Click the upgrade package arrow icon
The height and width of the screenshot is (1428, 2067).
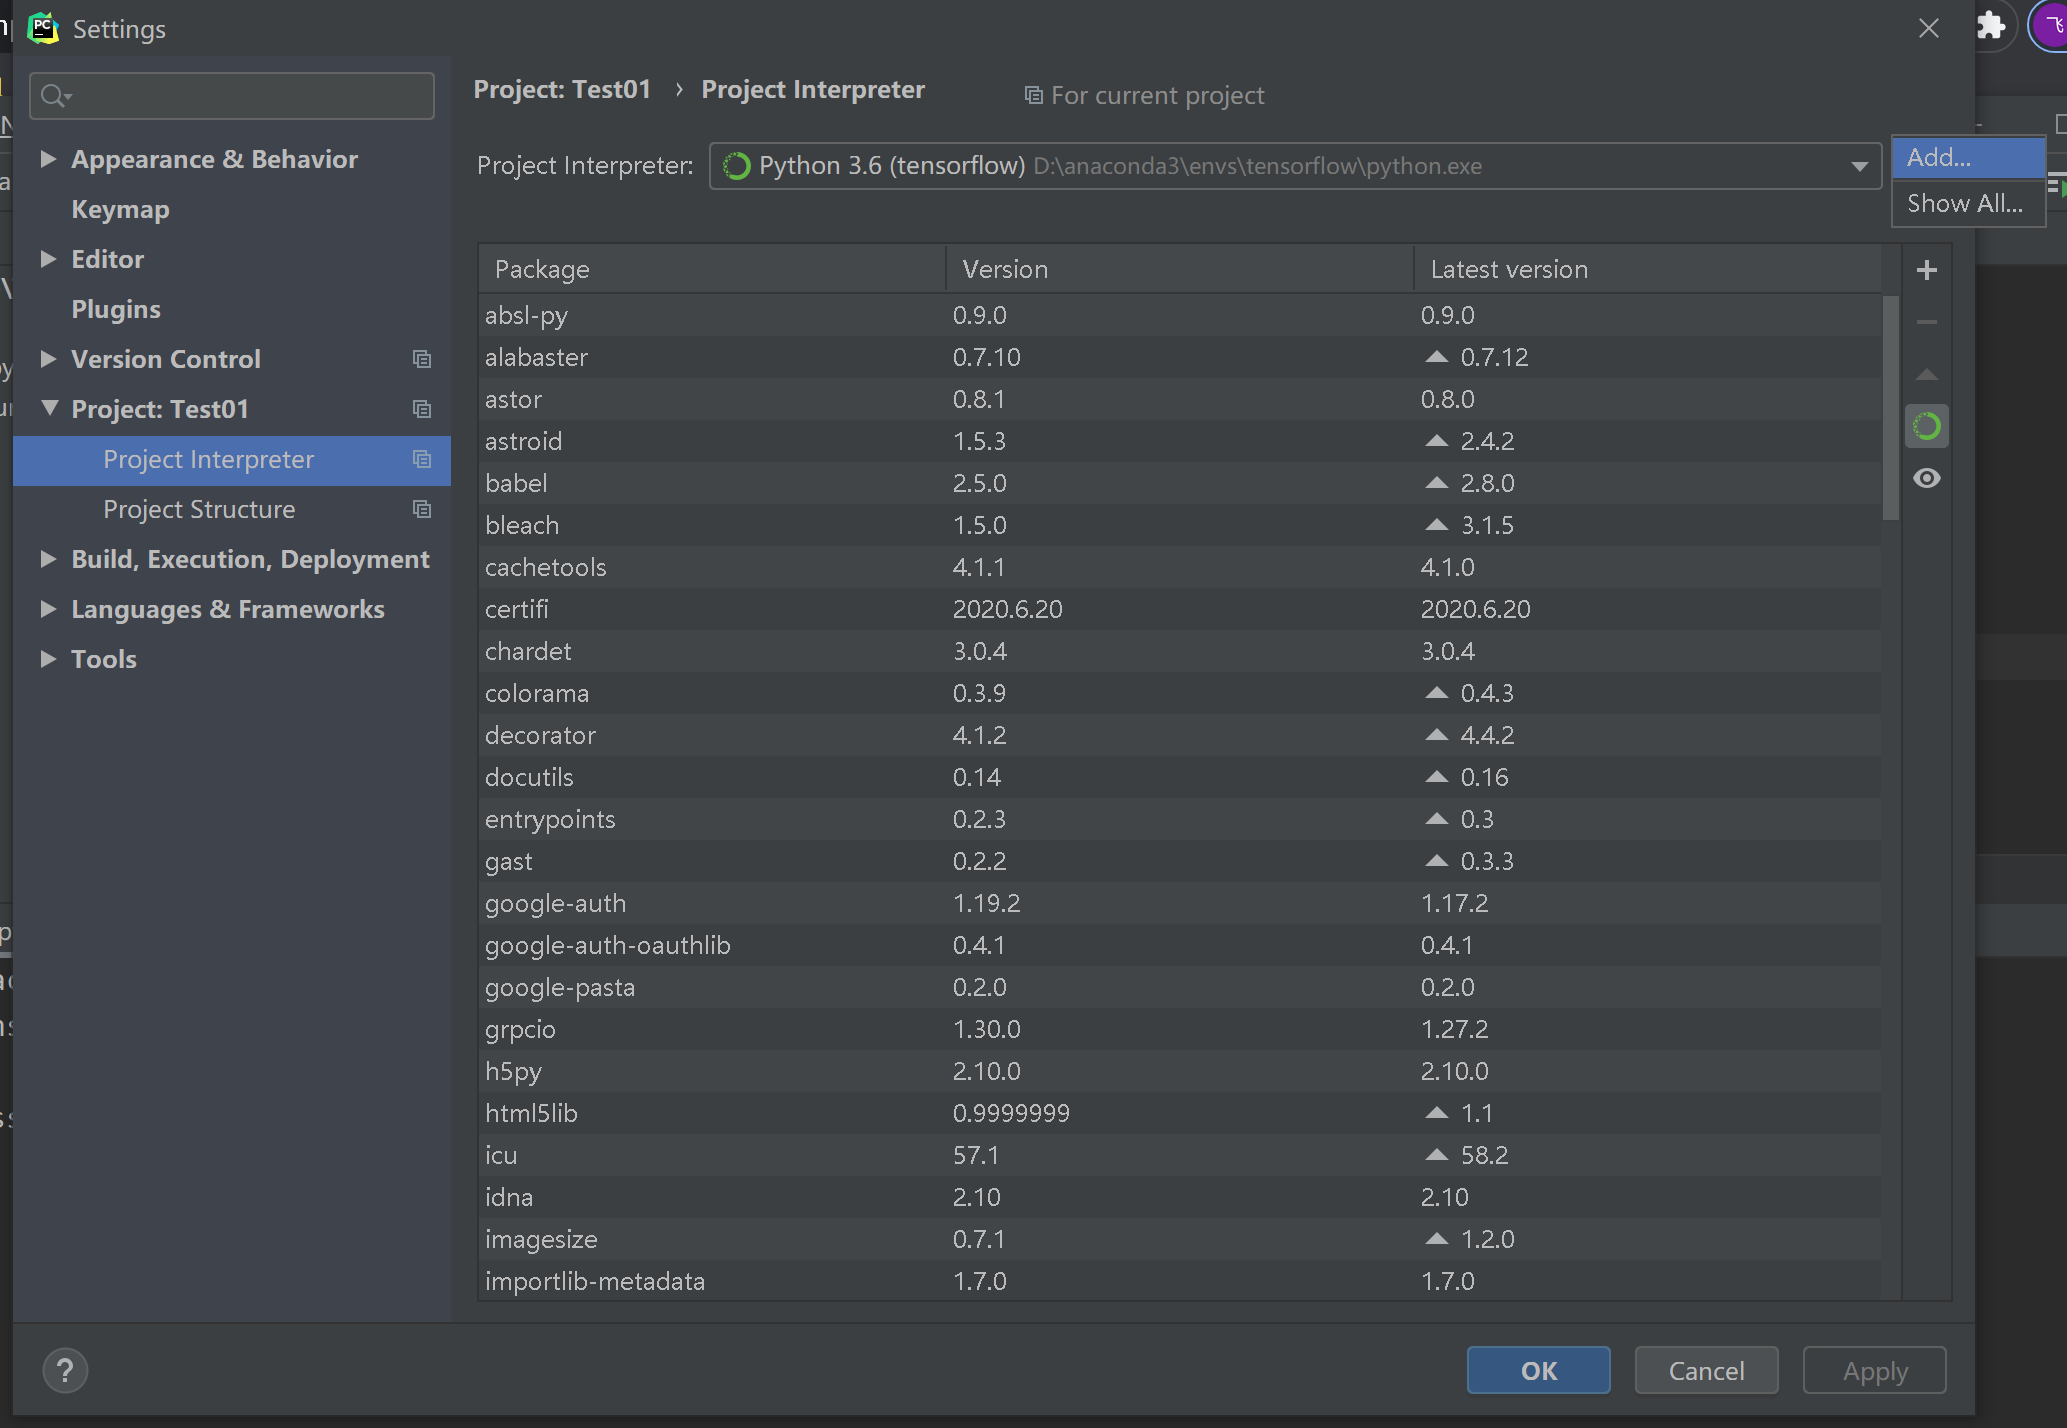[1926, 375]
